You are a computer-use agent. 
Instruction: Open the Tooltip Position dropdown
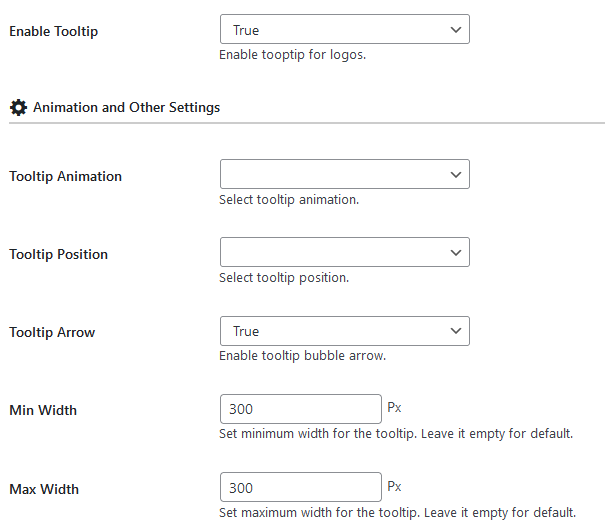[x=344, y=253]
